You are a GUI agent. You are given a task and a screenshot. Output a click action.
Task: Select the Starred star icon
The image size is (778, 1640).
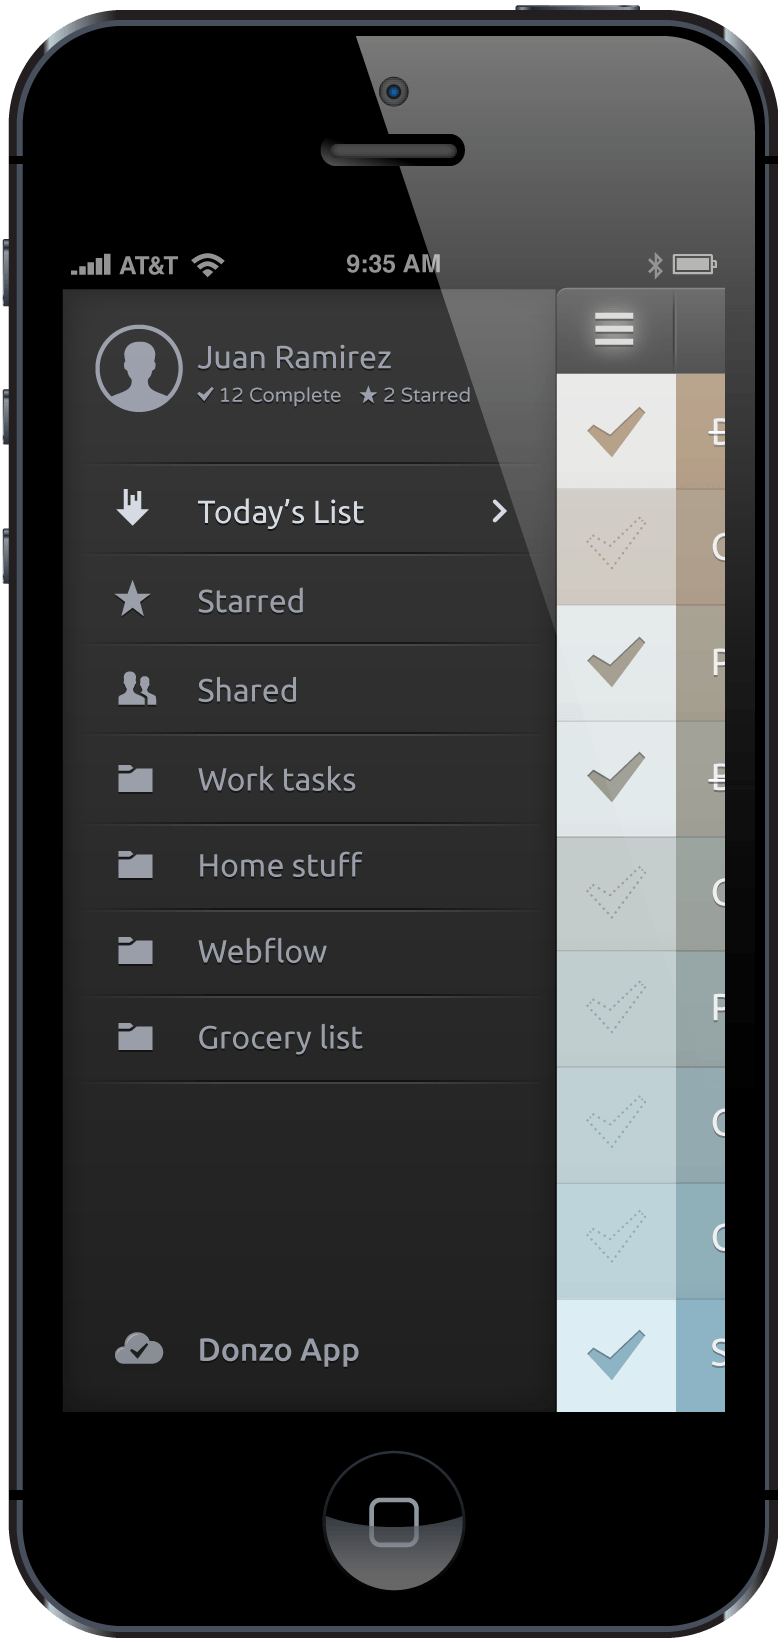[132, 600]
